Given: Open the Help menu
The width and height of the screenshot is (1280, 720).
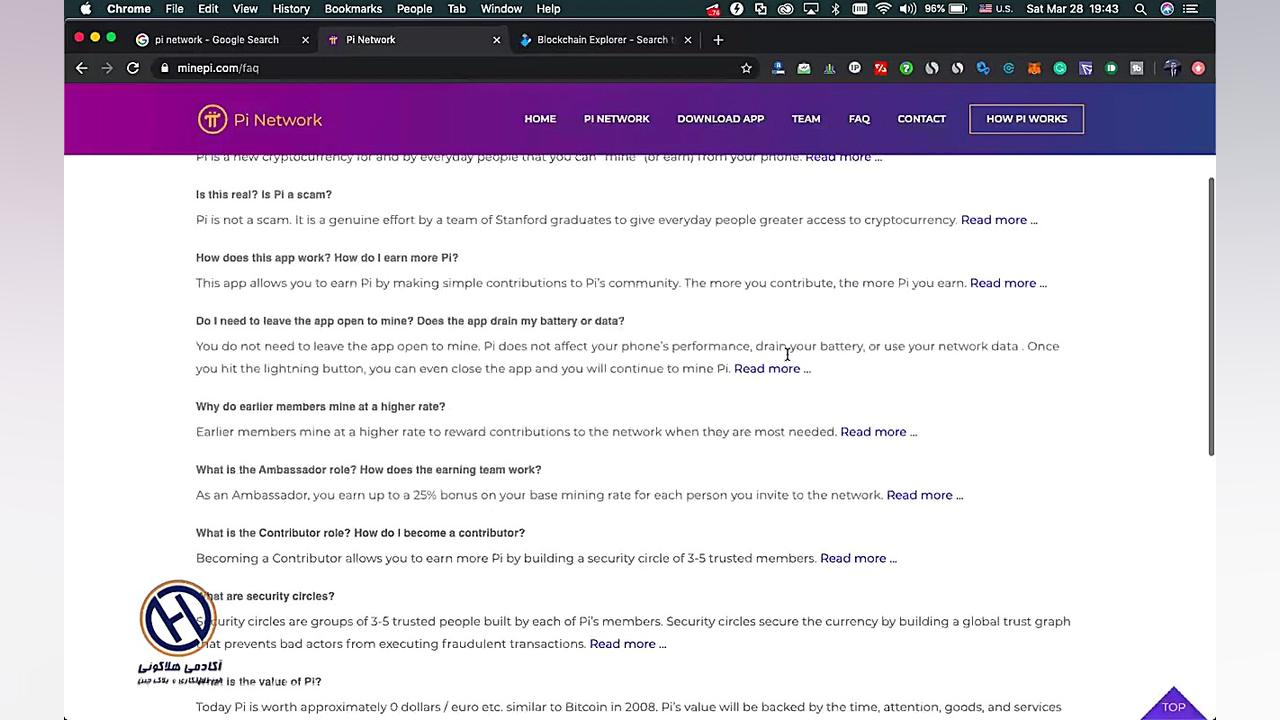Looking at the screenshot, I should pyautogui.click(x=548, y=9).
